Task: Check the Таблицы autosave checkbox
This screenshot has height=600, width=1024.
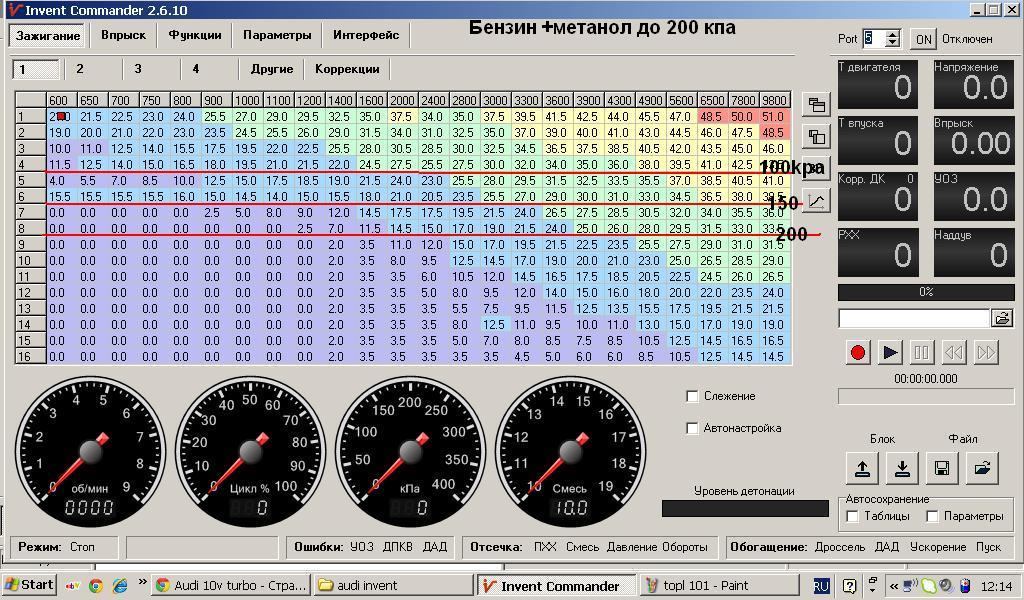Action: (852, 516)
